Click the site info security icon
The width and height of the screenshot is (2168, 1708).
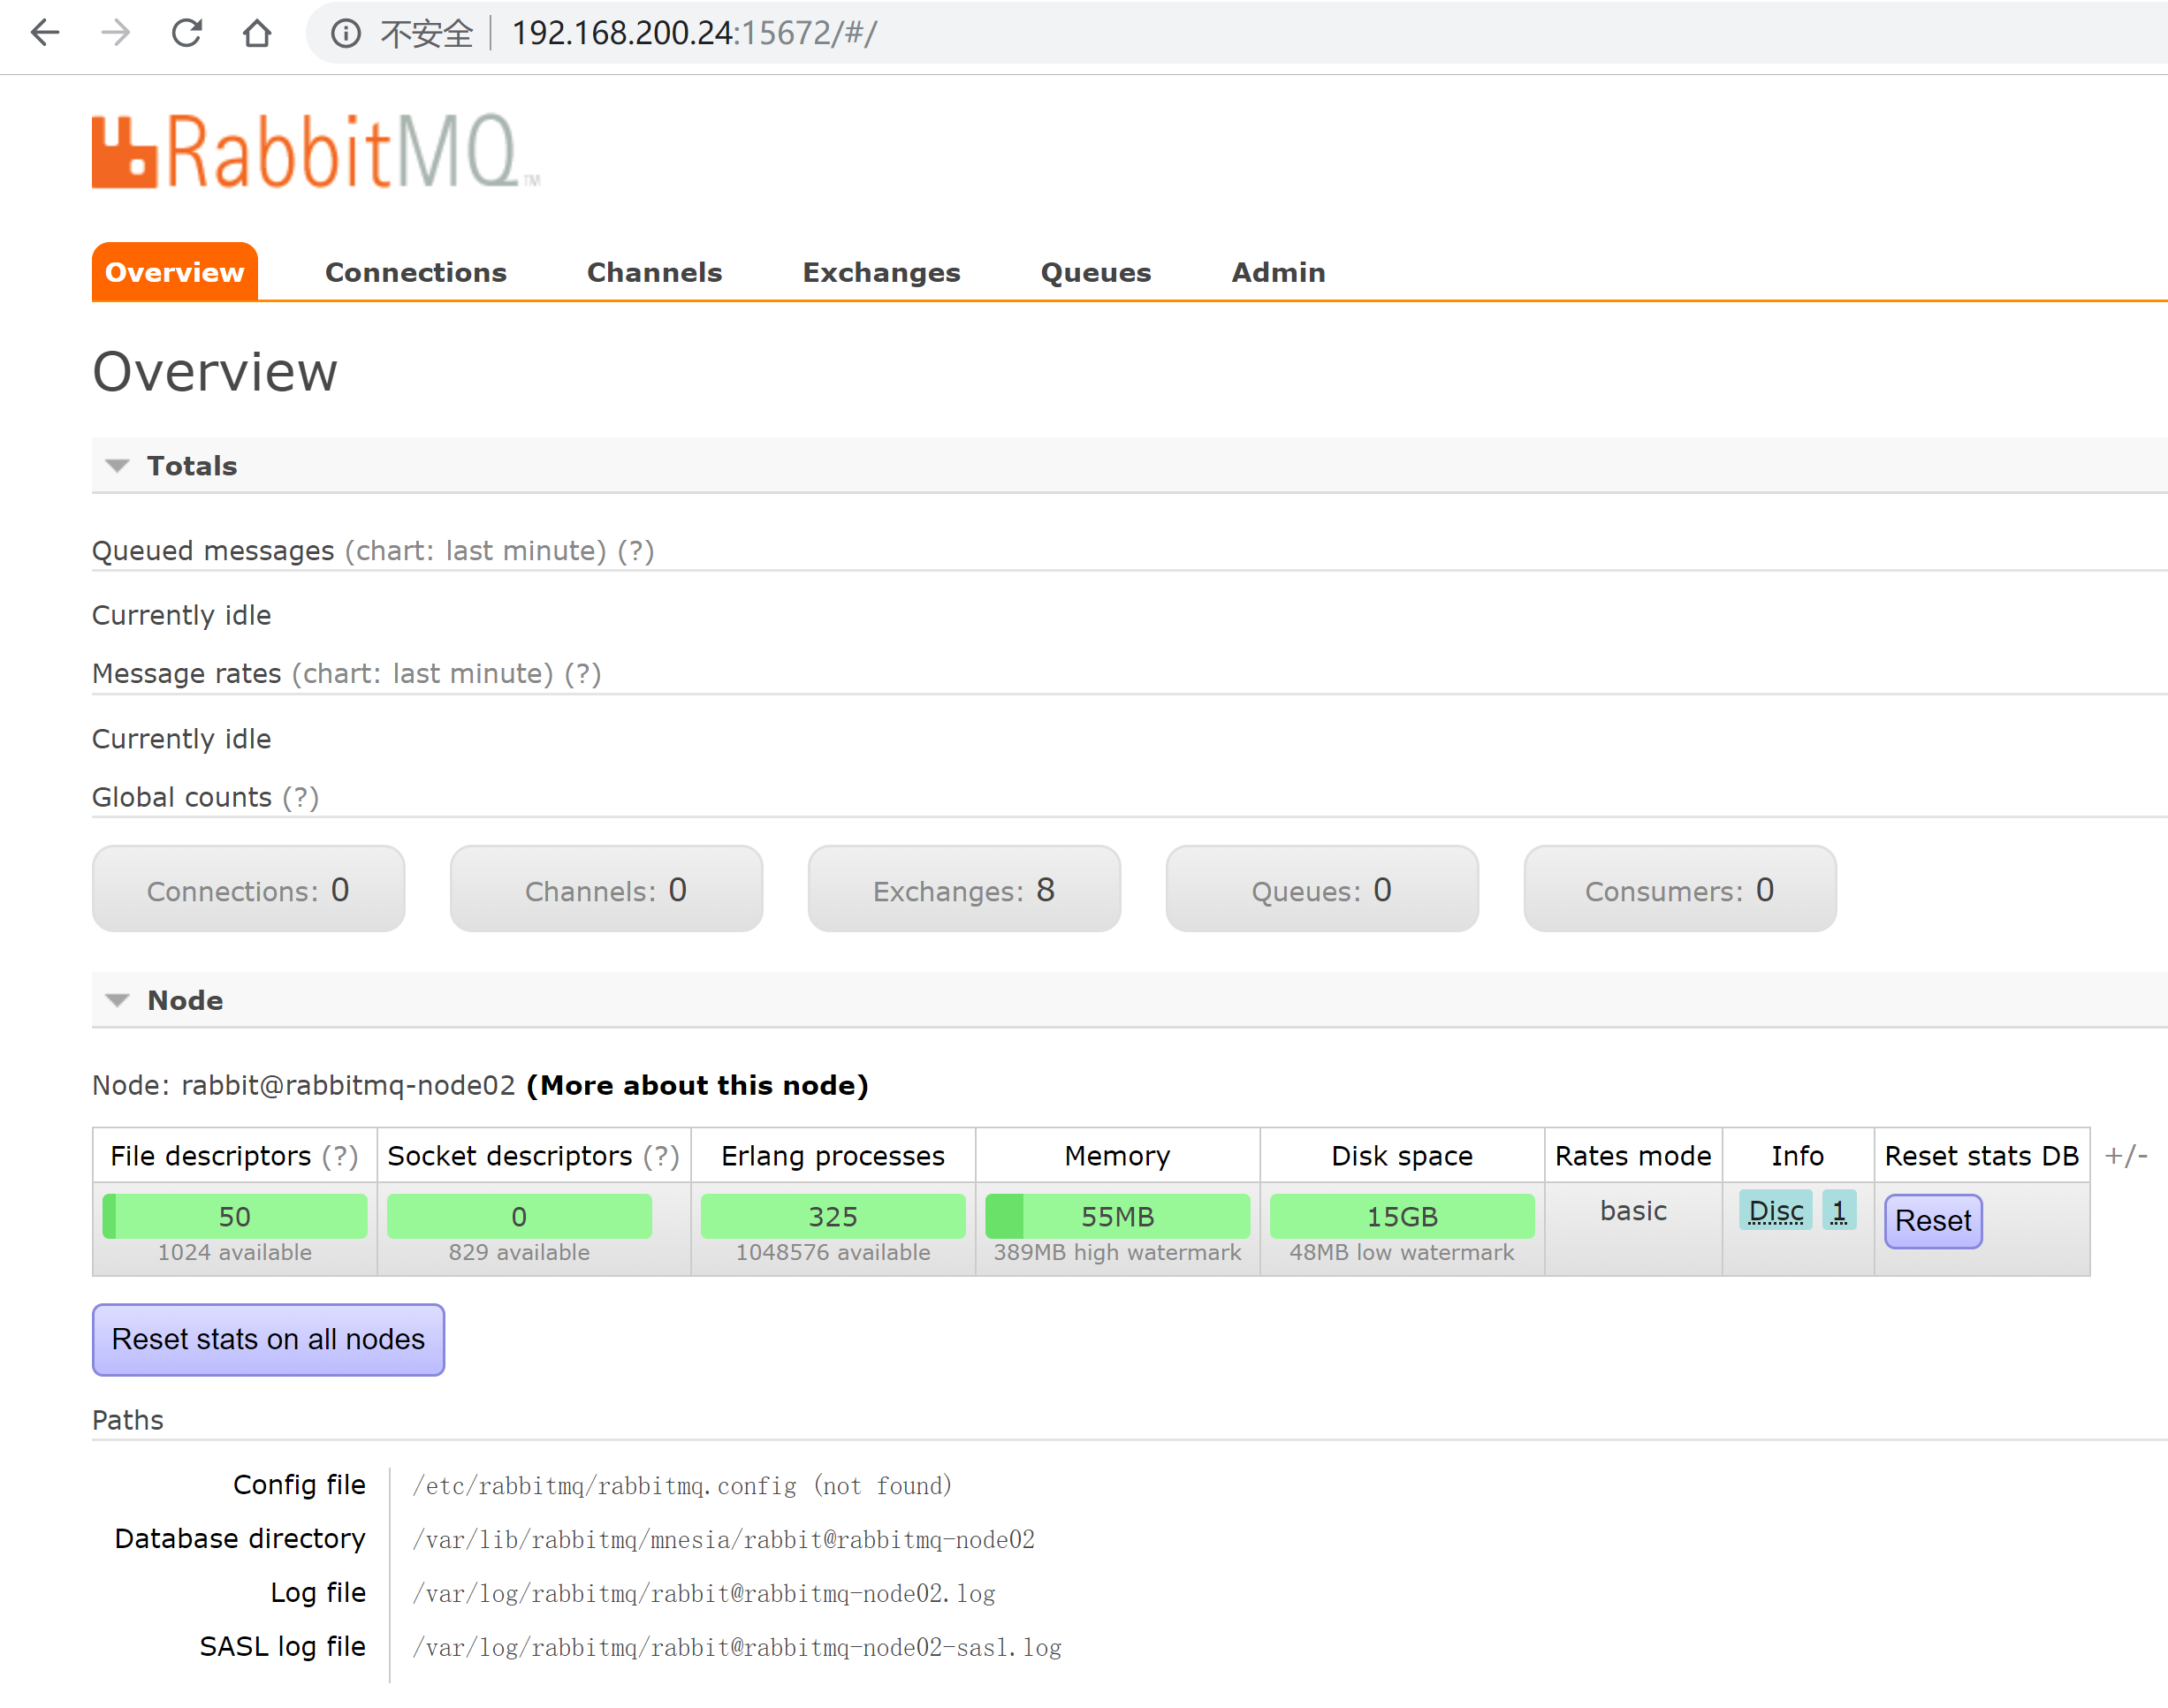346,33
